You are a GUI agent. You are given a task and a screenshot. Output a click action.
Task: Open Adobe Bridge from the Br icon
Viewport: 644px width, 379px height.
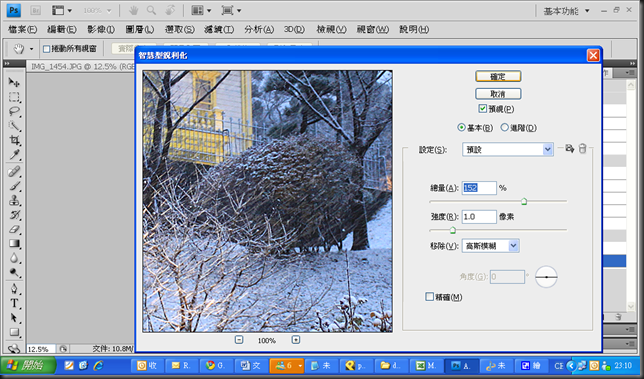[x=35, y=11]
